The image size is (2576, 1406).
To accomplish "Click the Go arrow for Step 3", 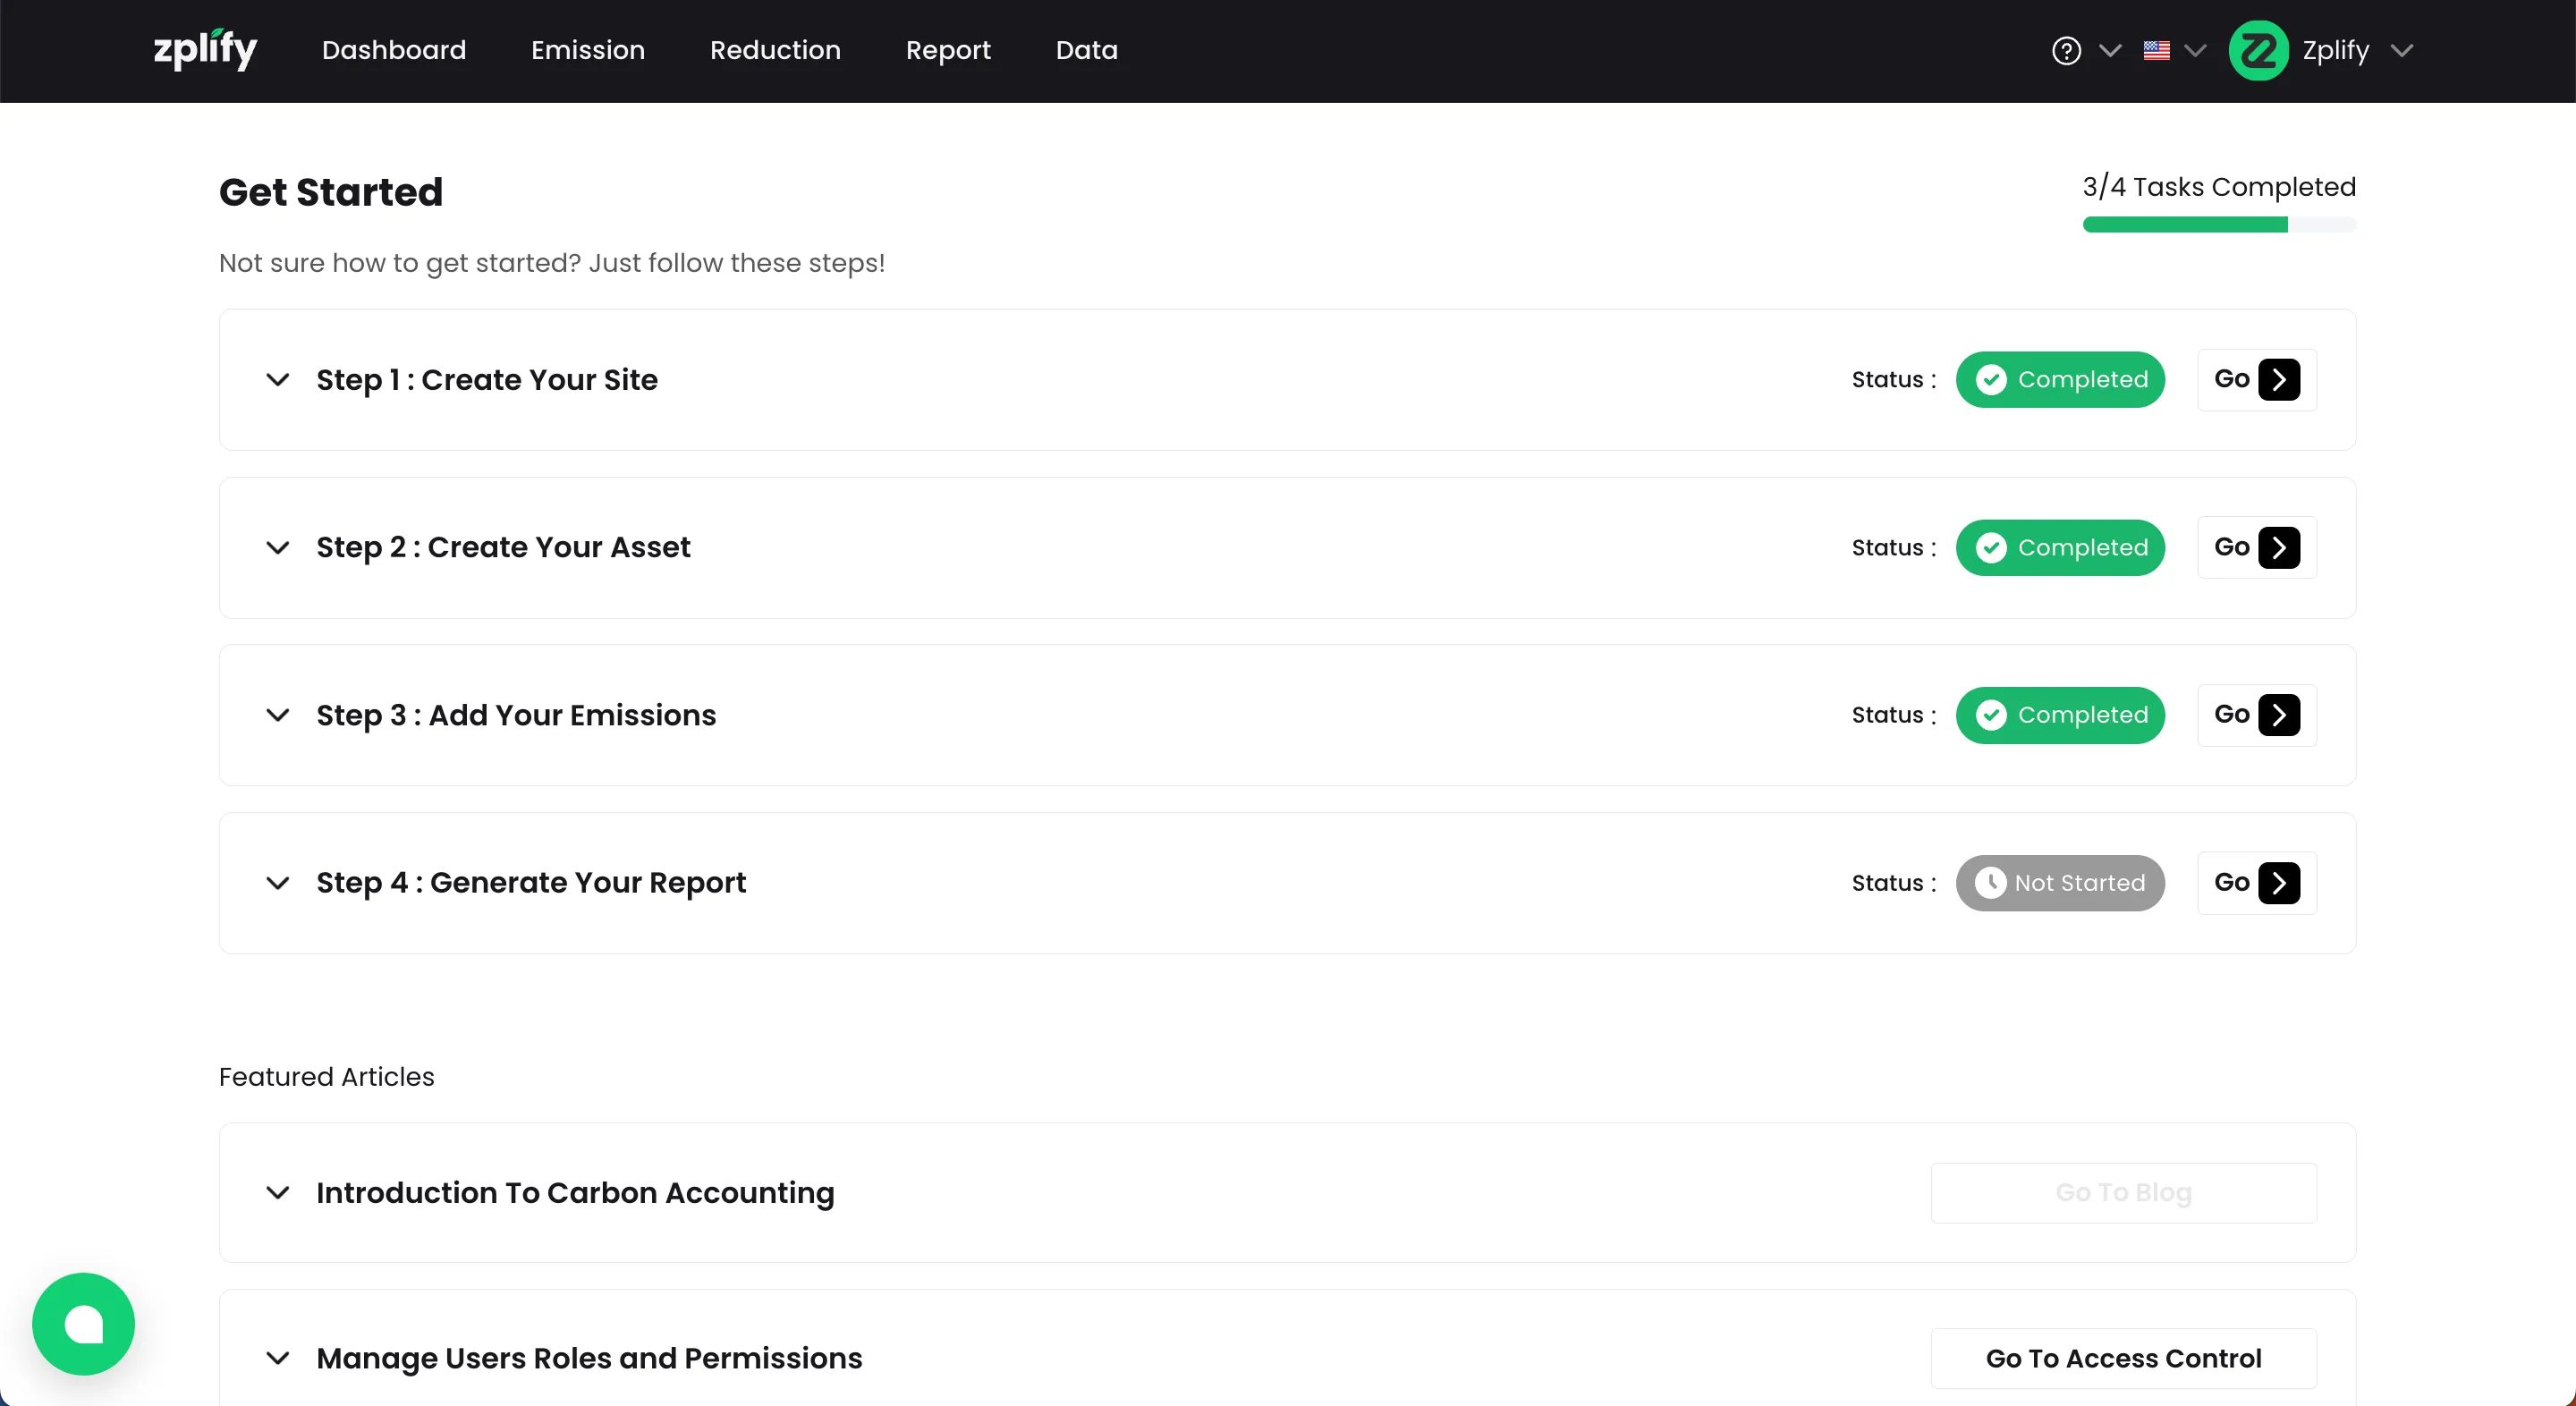I will point(2278,715).
